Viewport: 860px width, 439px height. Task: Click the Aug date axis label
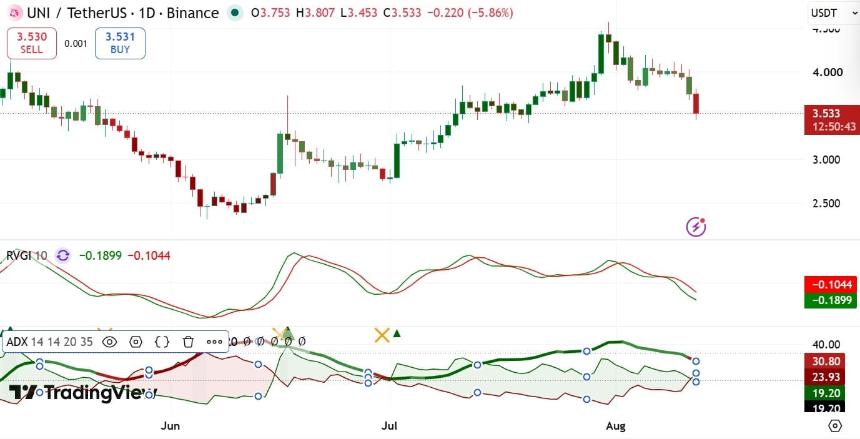click(x=613, y=426)
